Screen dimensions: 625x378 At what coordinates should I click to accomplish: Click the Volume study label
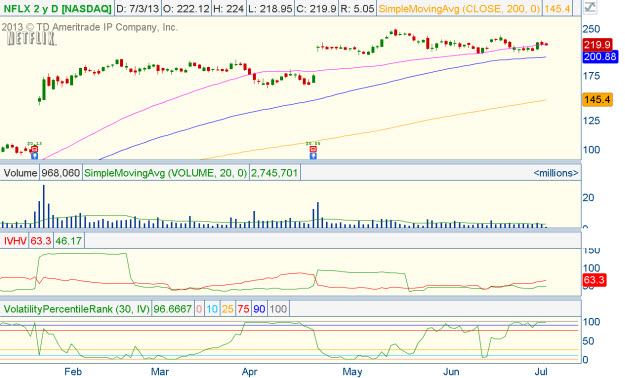click(20, 173)
